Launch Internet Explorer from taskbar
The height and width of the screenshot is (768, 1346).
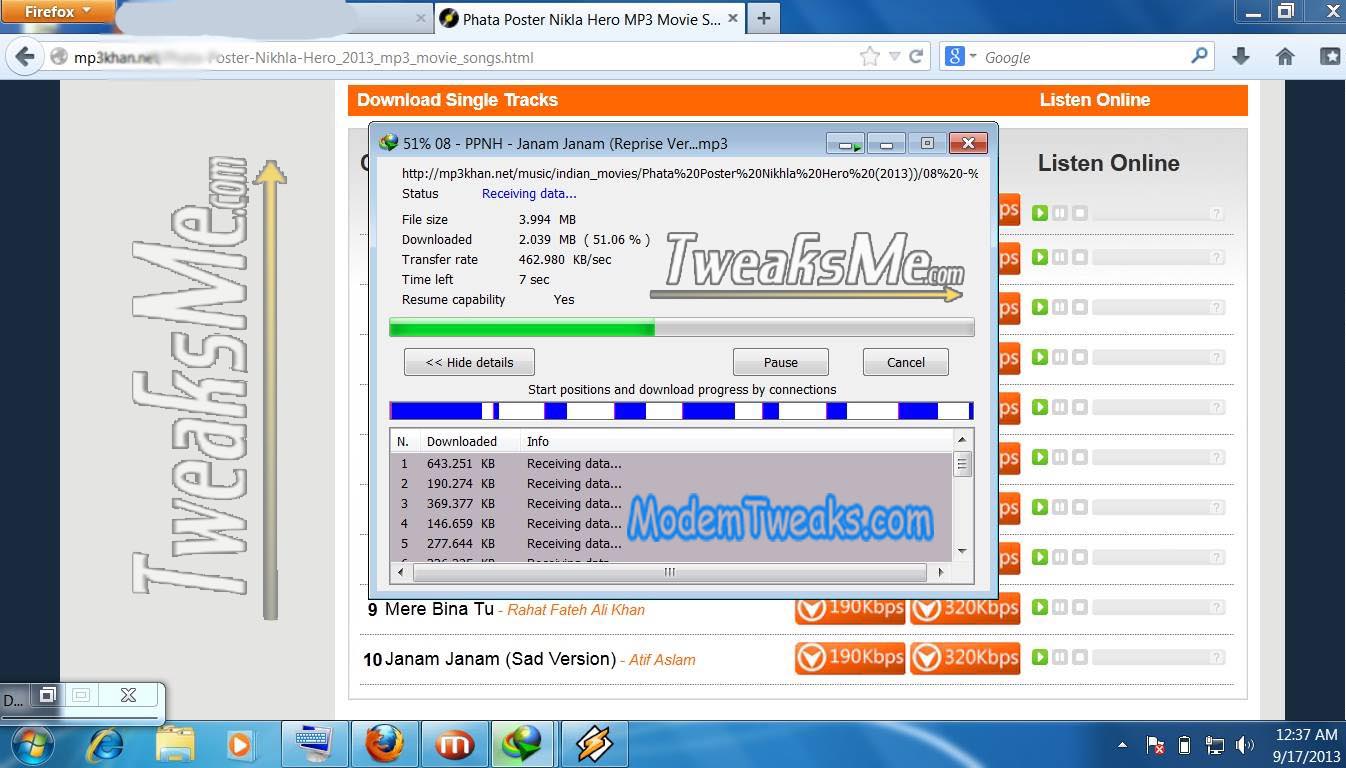(x=105, y=744)
